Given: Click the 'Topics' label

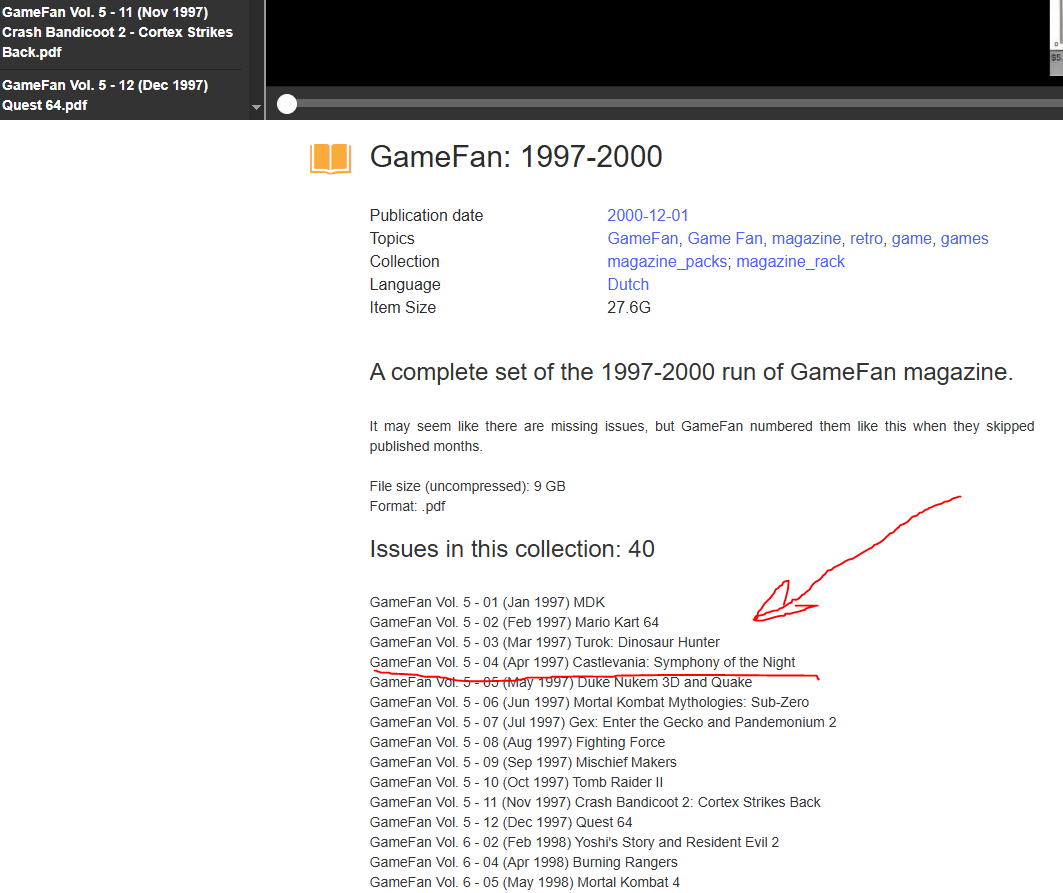Looking at the screenshot, I should pyautogui.click(x=392, y=239).
